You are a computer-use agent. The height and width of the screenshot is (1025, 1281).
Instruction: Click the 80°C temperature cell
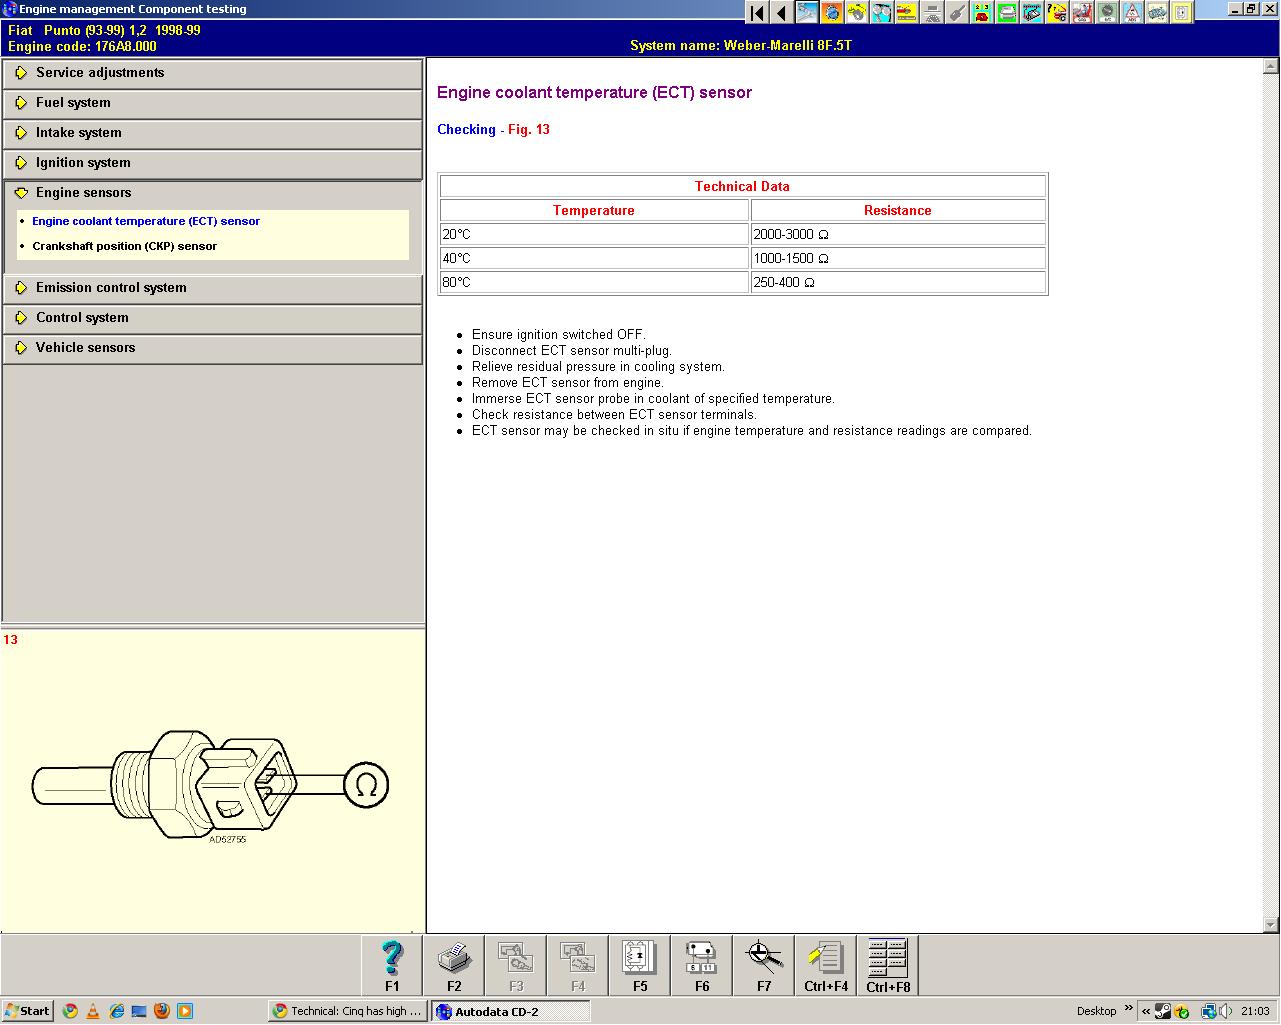[594, 282]
